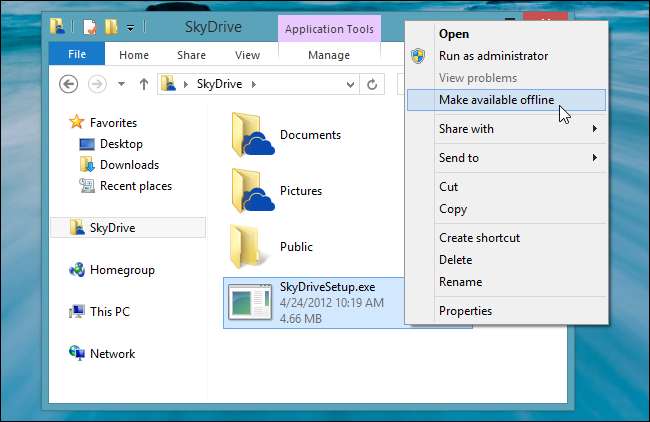The height and width of the screenshot is (422, 650).
Task: Click the 4/24/2012 10:19 AM date text
Action: click(x=332, y=303)
